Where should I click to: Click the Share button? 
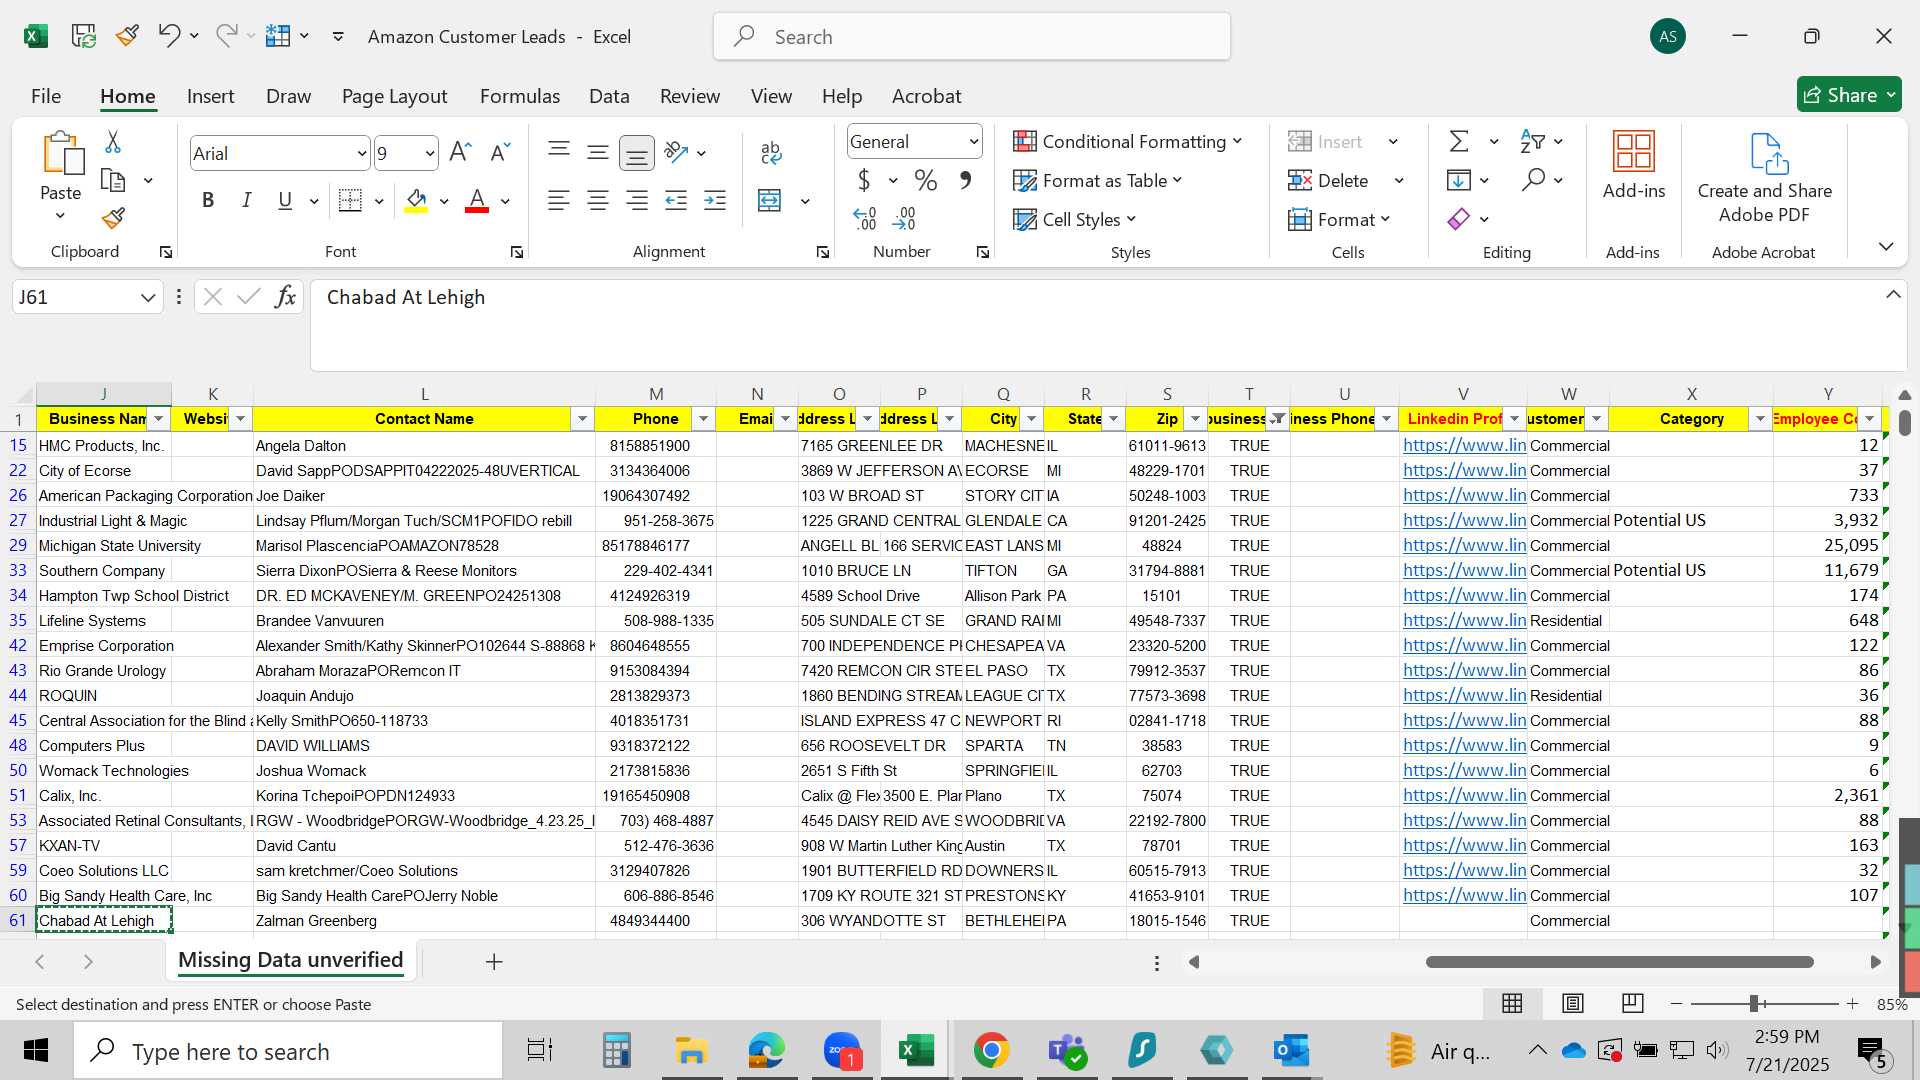[x=1849, y=95]
